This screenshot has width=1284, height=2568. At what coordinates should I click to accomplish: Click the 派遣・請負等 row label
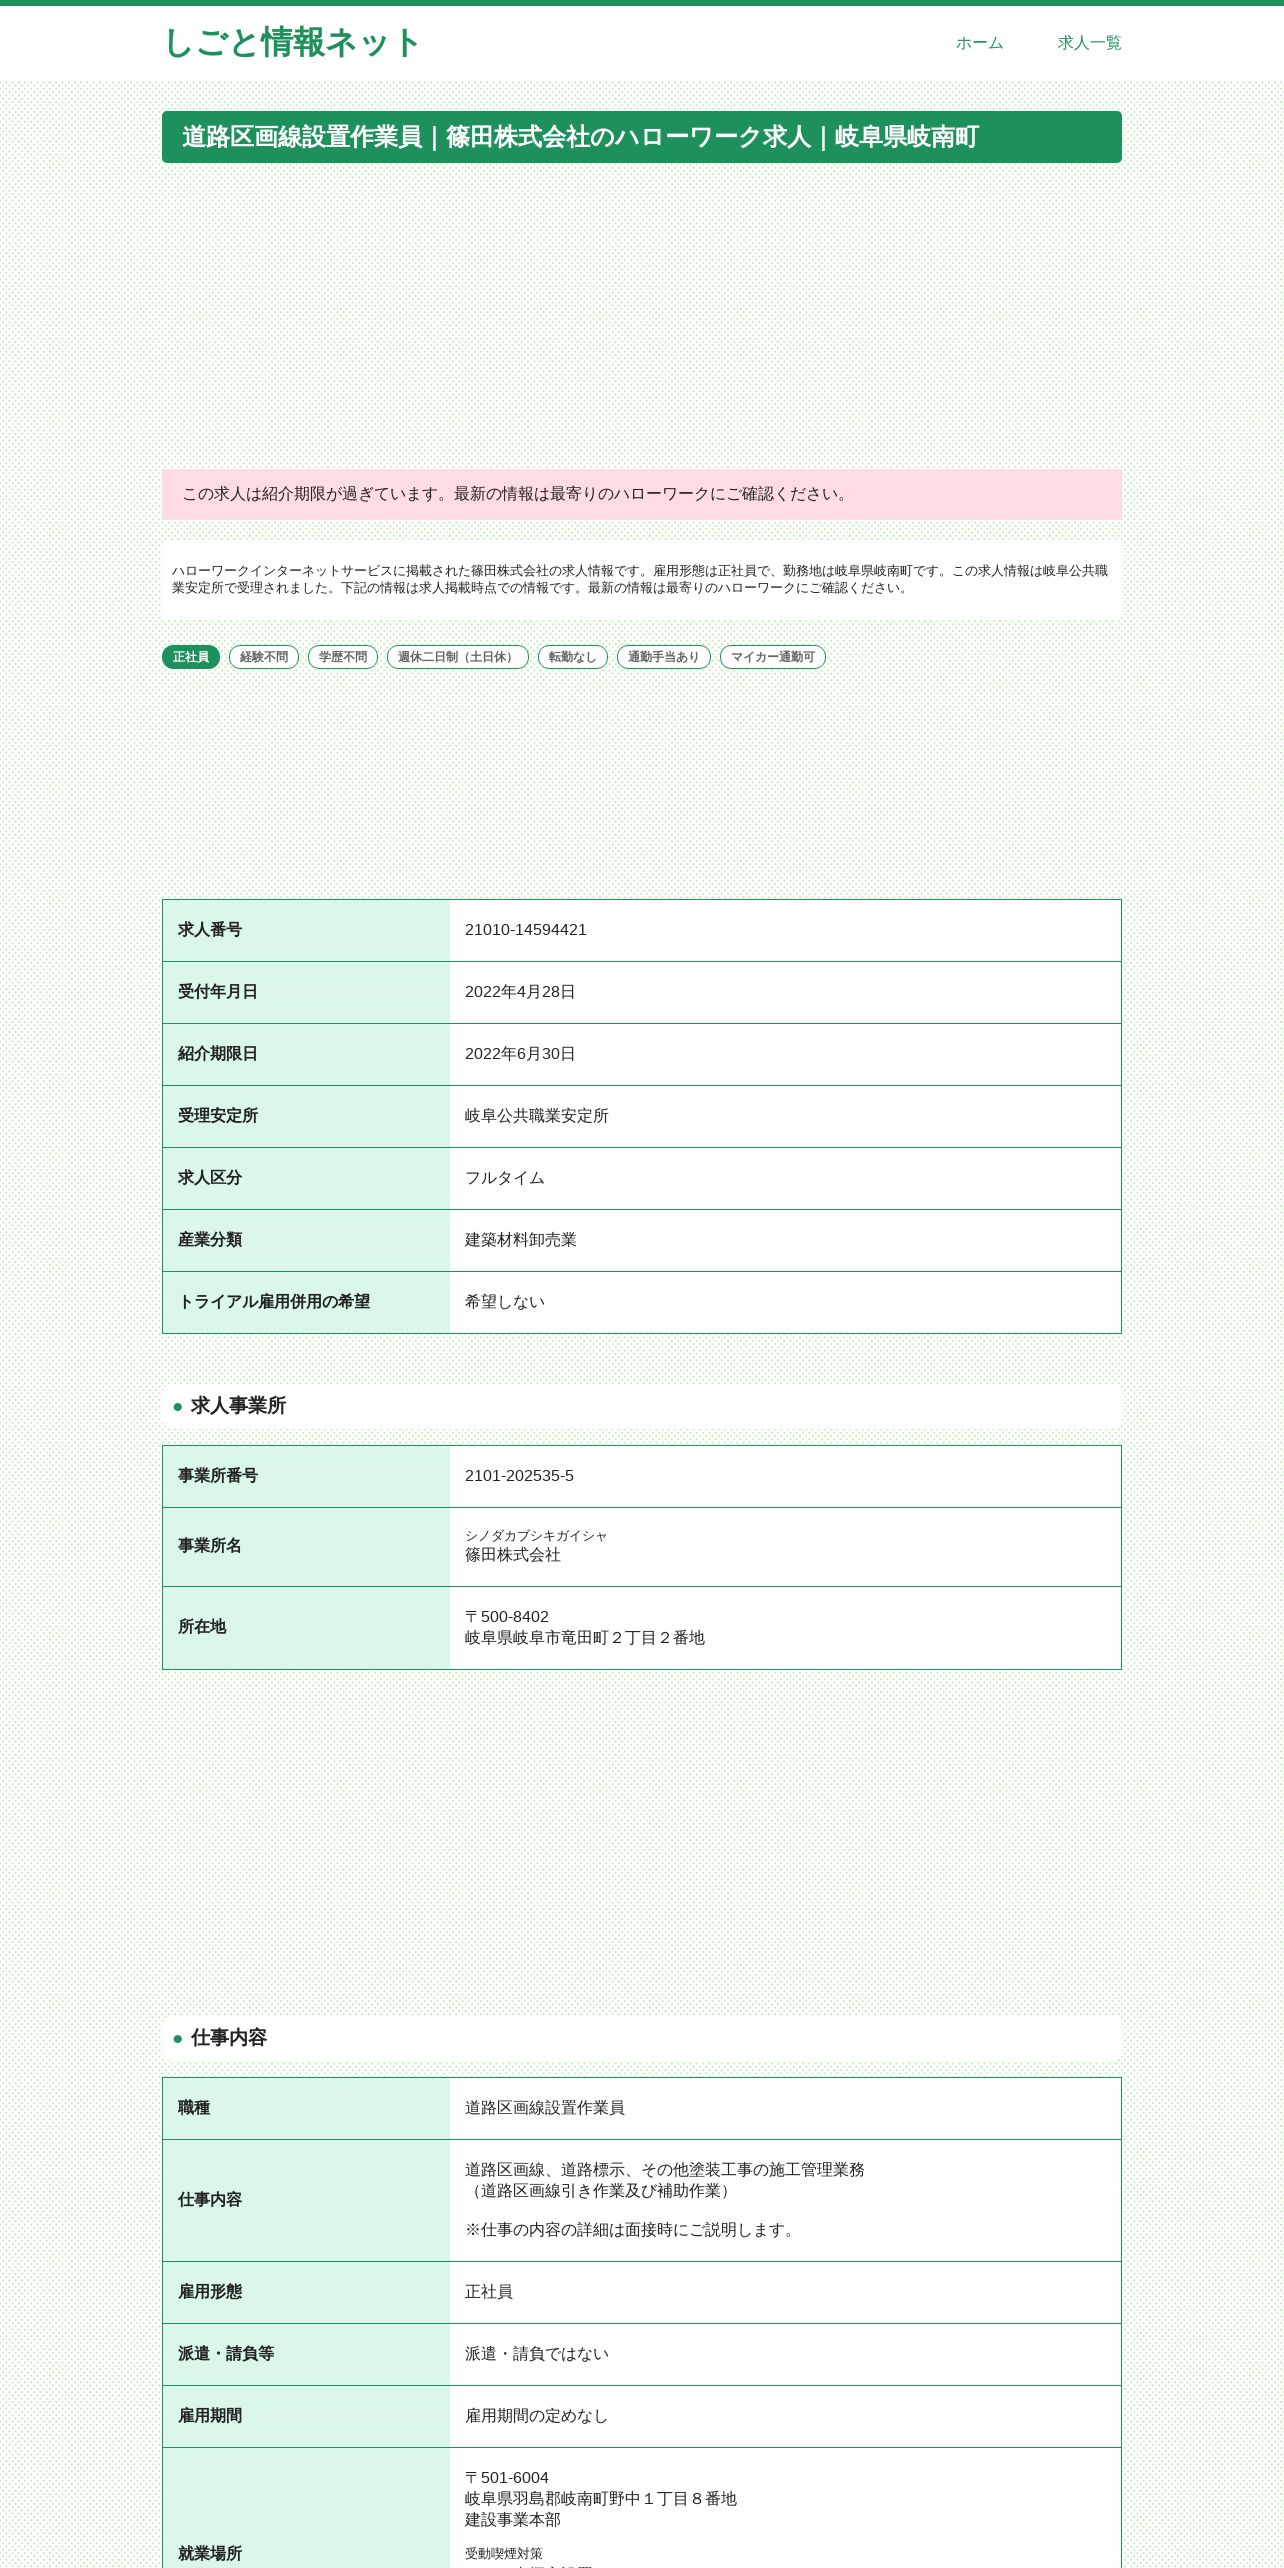[226, 2354]
